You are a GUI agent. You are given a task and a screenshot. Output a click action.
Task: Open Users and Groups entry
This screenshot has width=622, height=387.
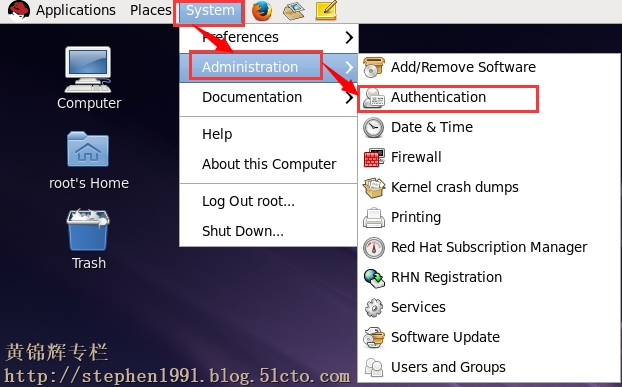pos(490,368)
